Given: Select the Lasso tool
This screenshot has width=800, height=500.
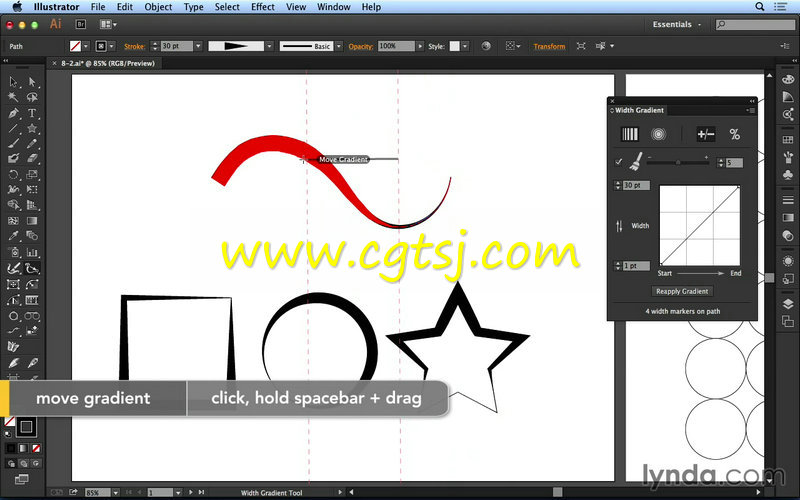Looking at the screenshot, I should point(32,97).
